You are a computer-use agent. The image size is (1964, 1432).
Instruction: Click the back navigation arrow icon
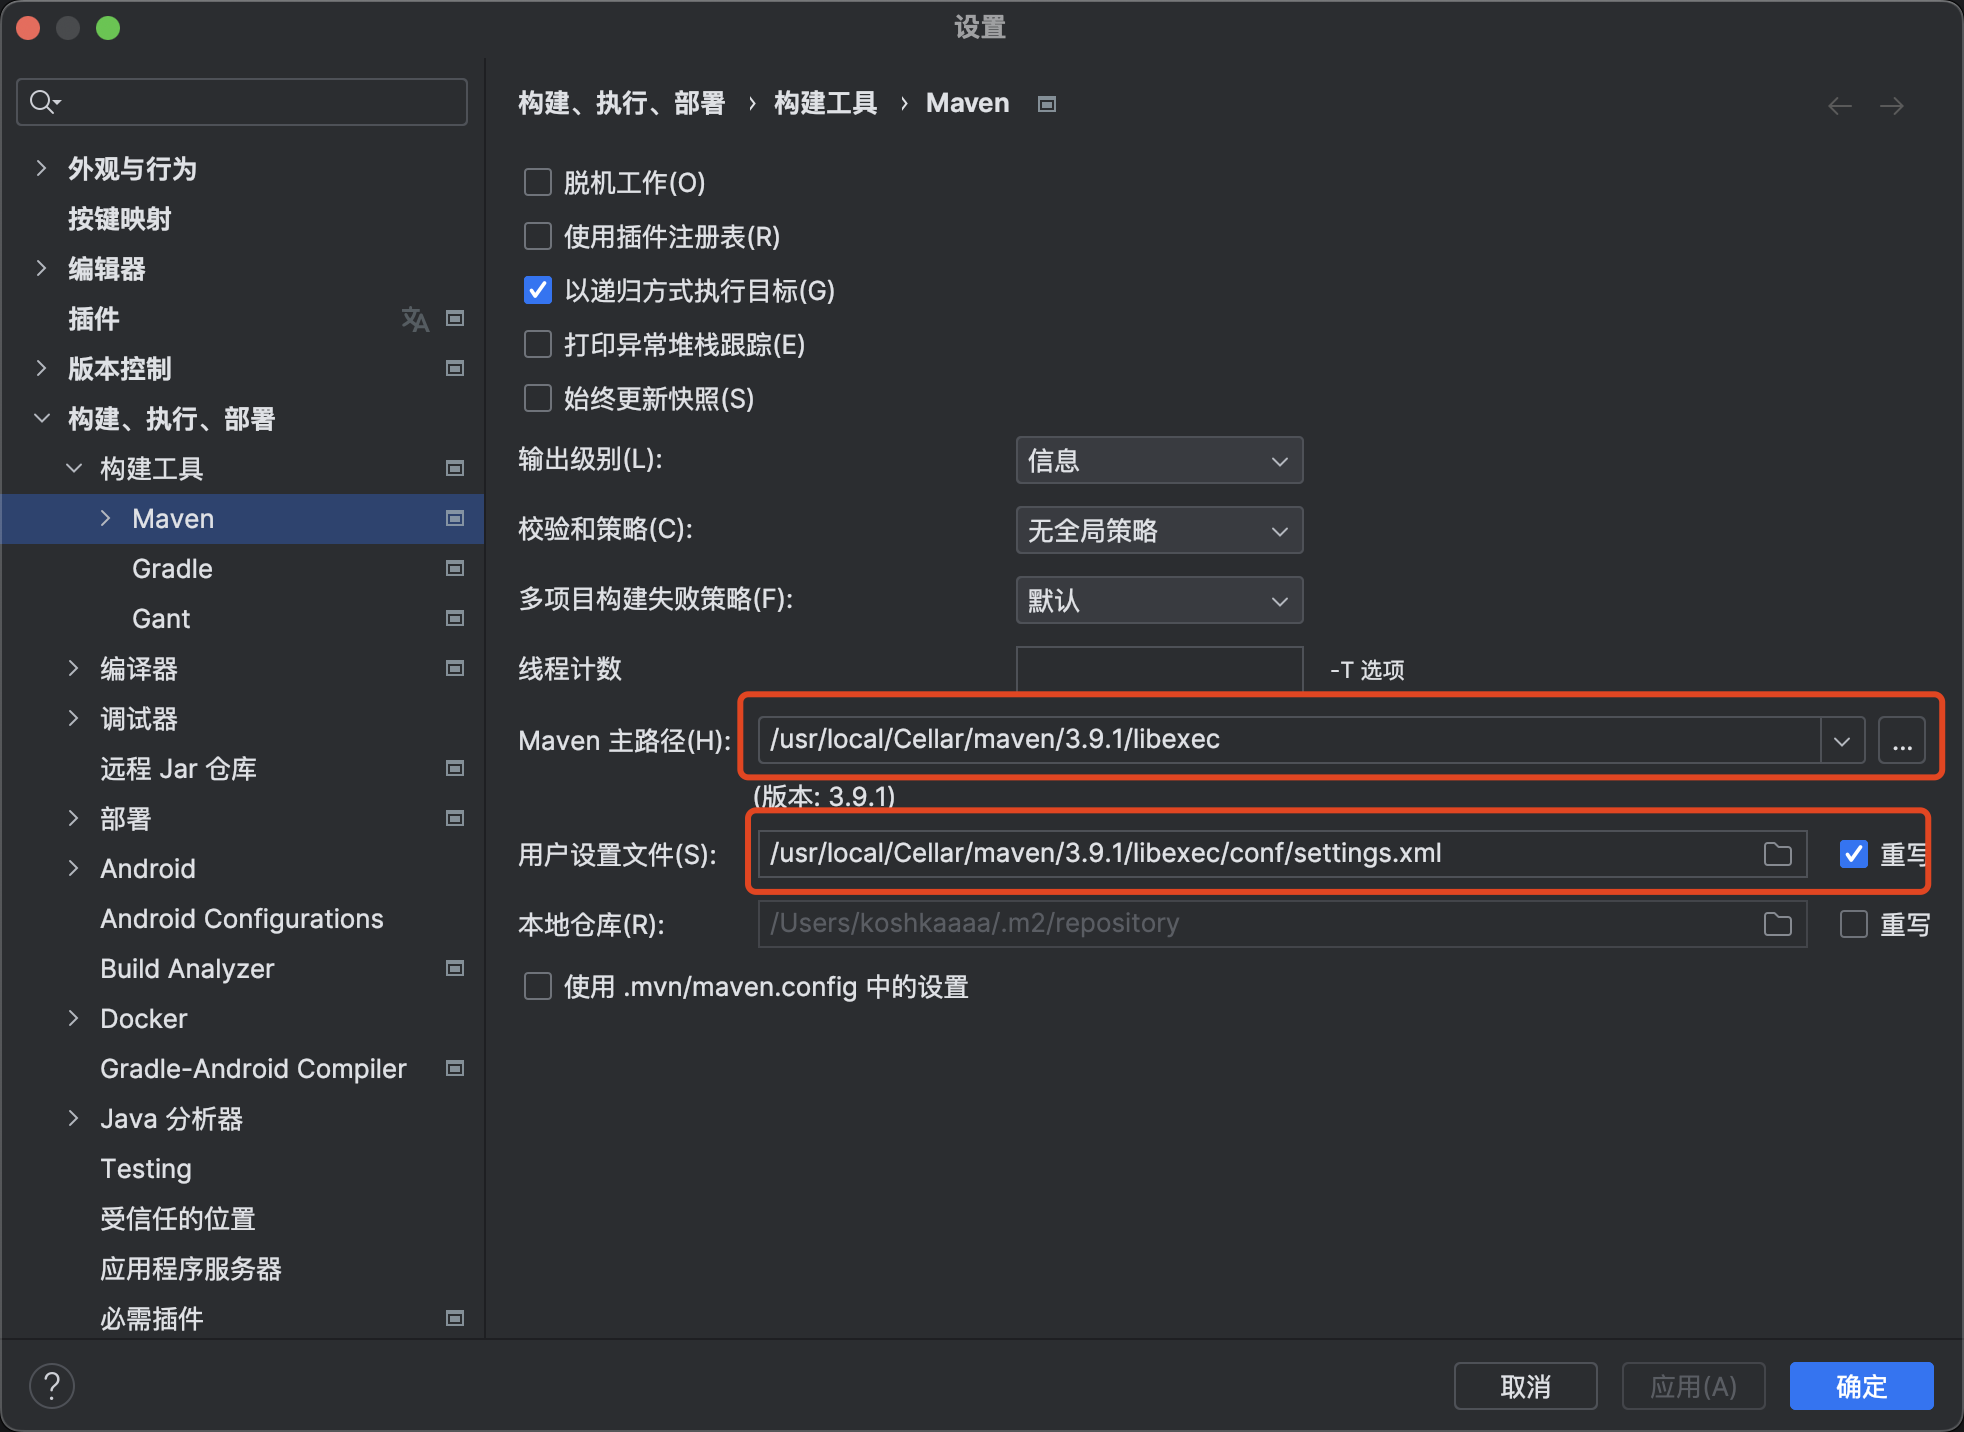pos(1840,105)
